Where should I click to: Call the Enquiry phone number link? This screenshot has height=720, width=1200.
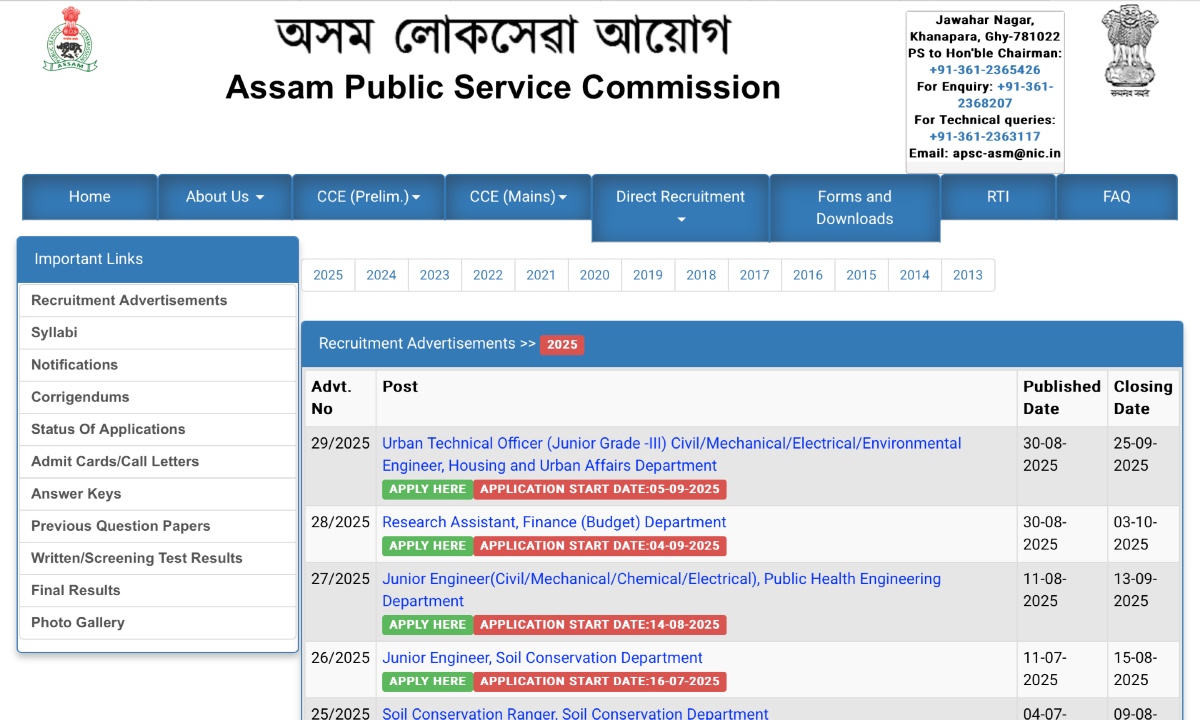(1005, 95)
